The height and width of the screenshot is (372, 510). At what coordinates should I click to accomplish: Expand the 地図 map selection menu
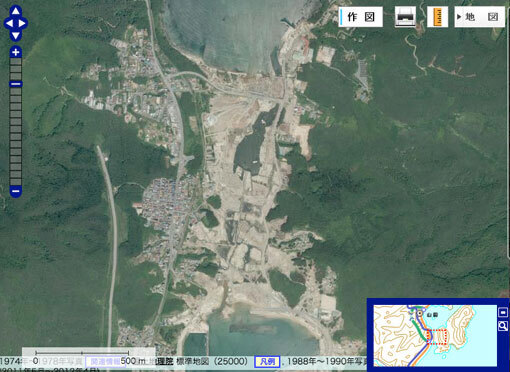(479, 17)
